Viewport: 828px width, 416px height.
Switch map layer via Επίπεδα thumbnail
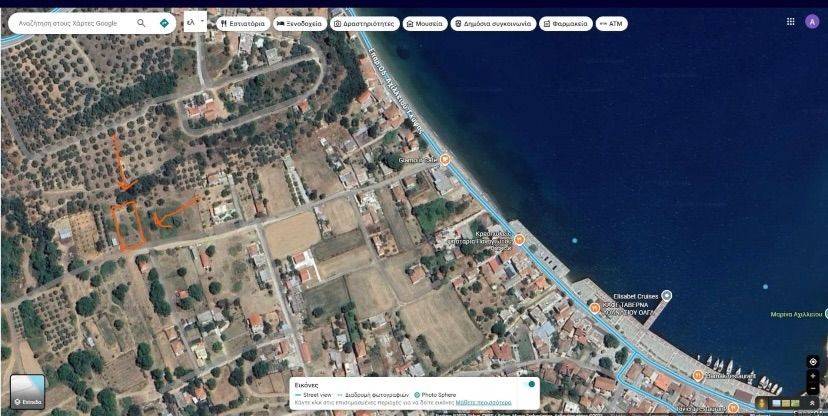click(27, 390)
